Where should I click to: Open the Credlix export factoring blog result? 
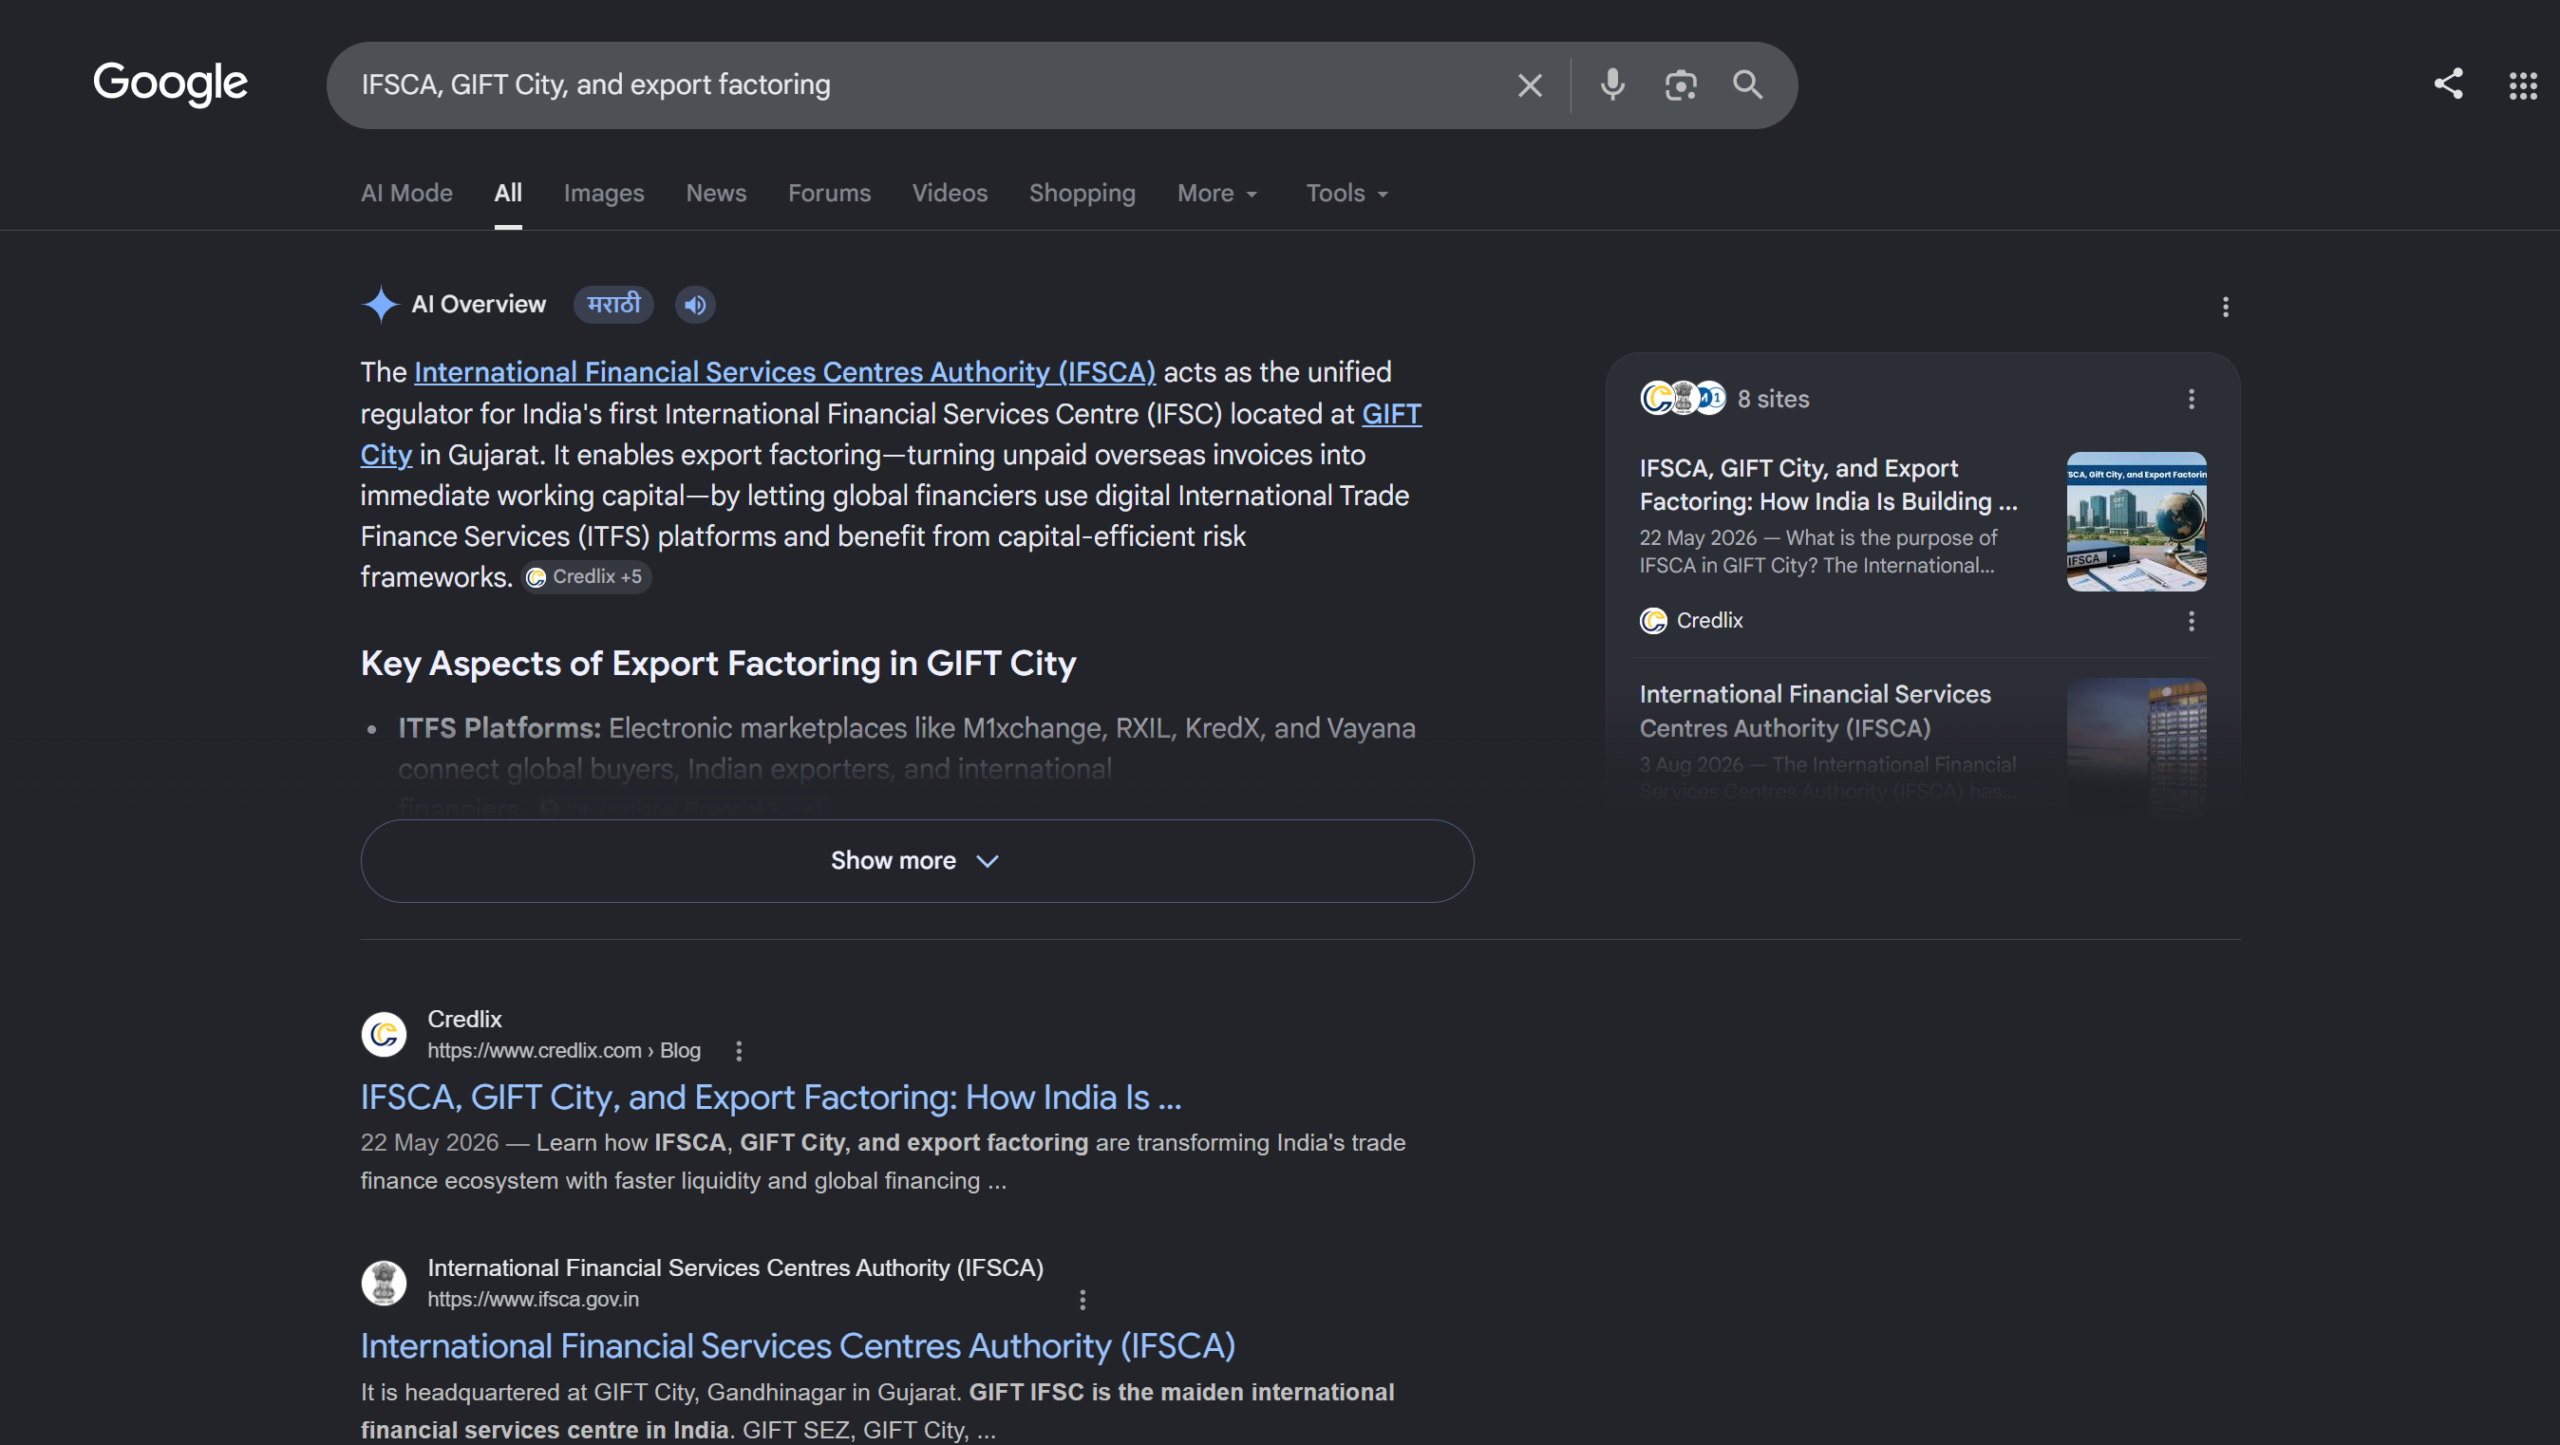coord(771,1098)
